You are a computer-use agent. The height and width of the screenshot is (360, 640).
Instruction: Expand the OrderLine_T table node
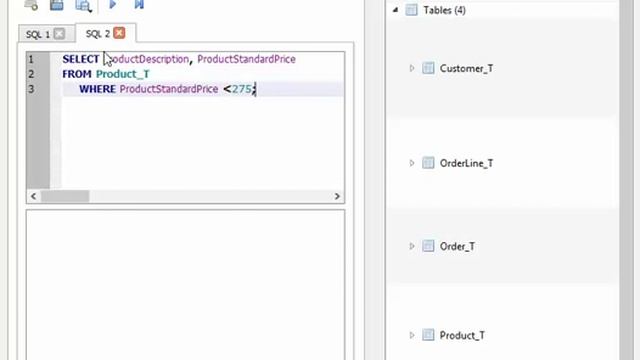tap(412, 163)
